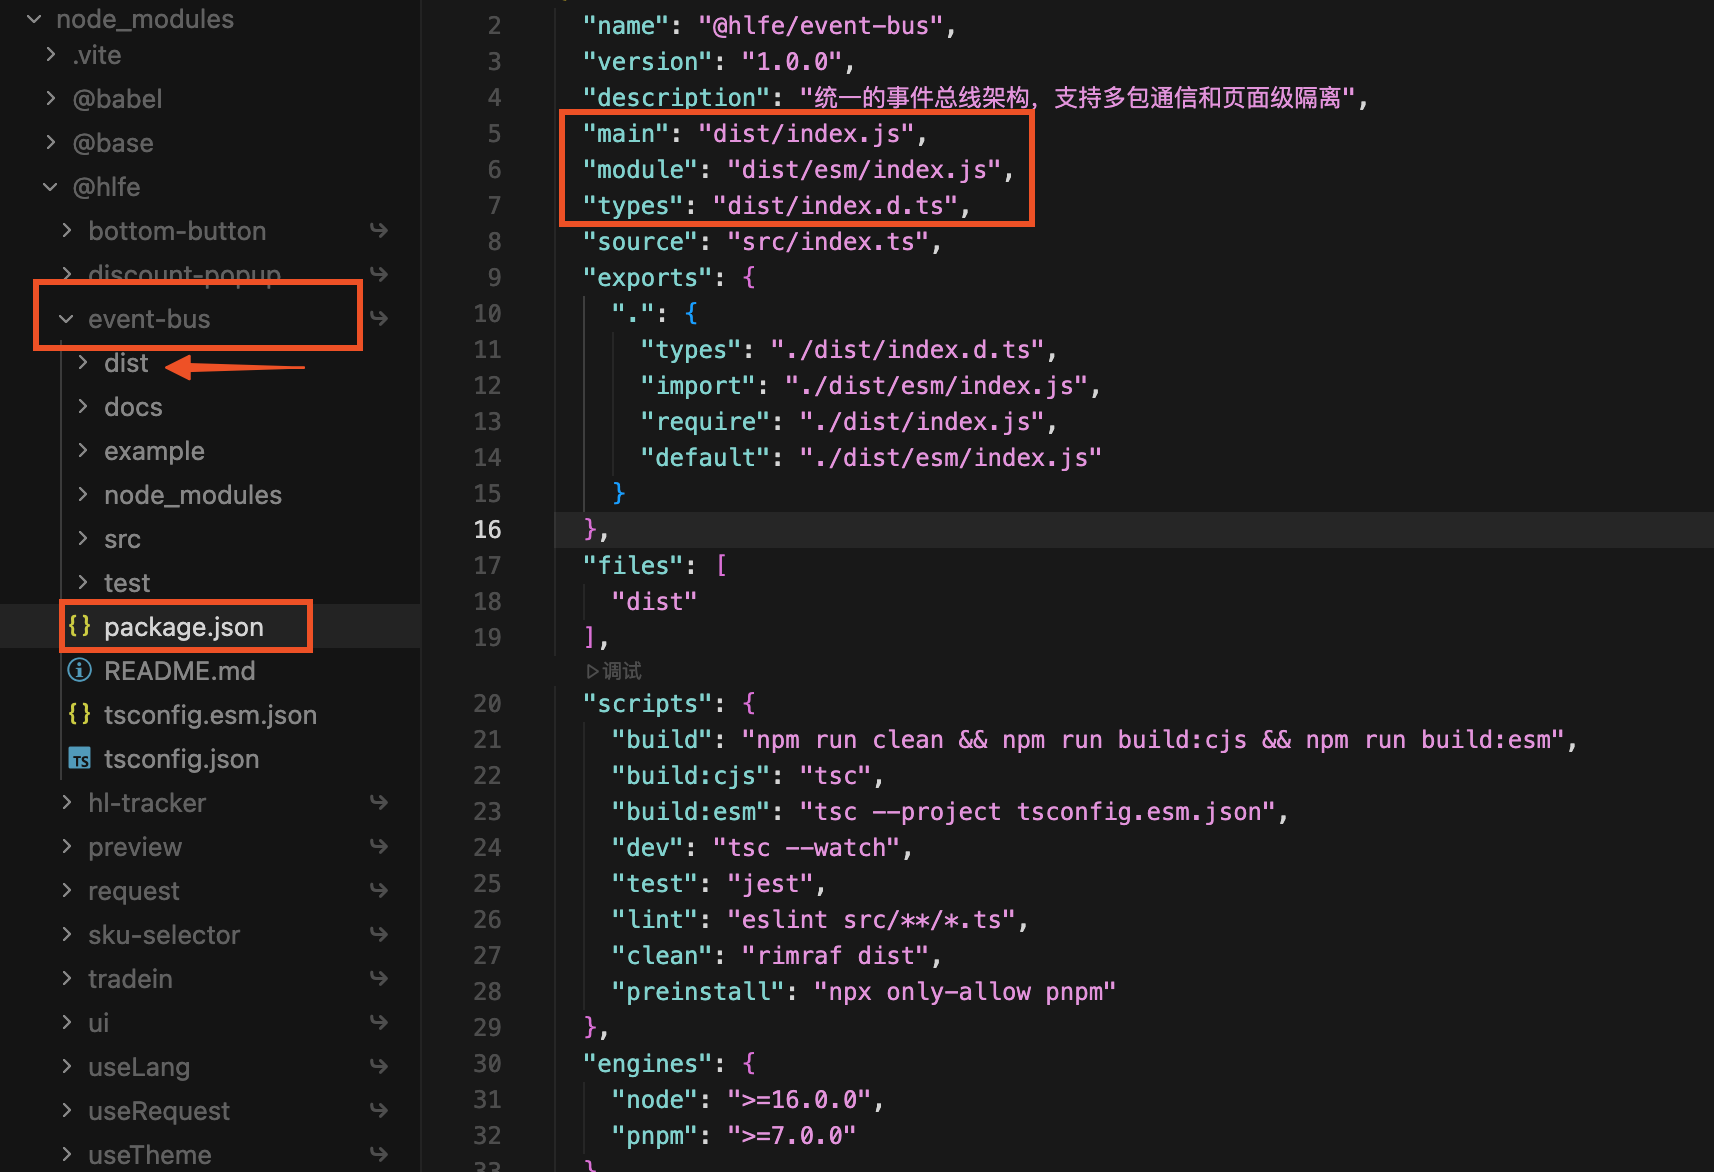Image resolution: width=1714 pixels, height=1172 pixels.
Task: Expand the @babel folder chevron
Action: 50,98
